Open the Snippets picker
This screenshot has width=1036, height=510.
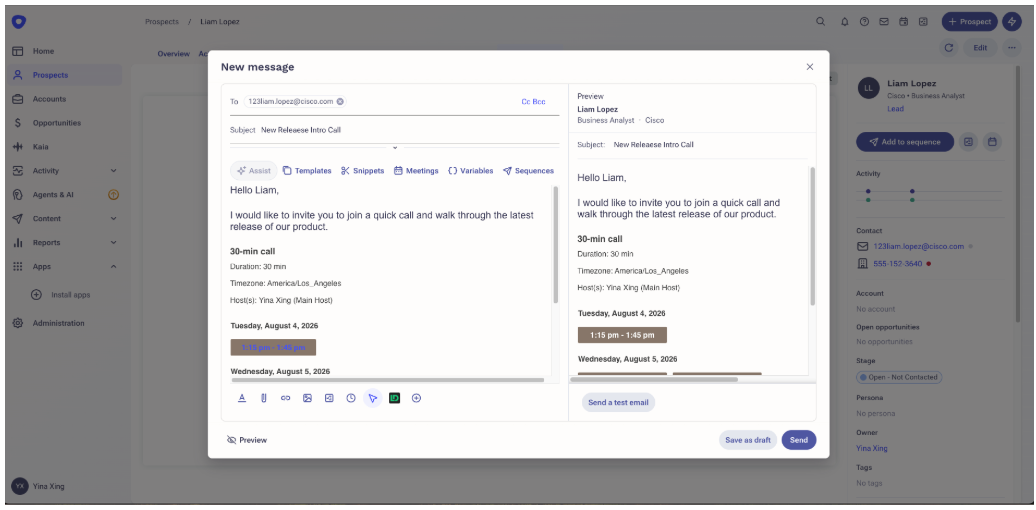pyautogui.click(x=362, y=170)
